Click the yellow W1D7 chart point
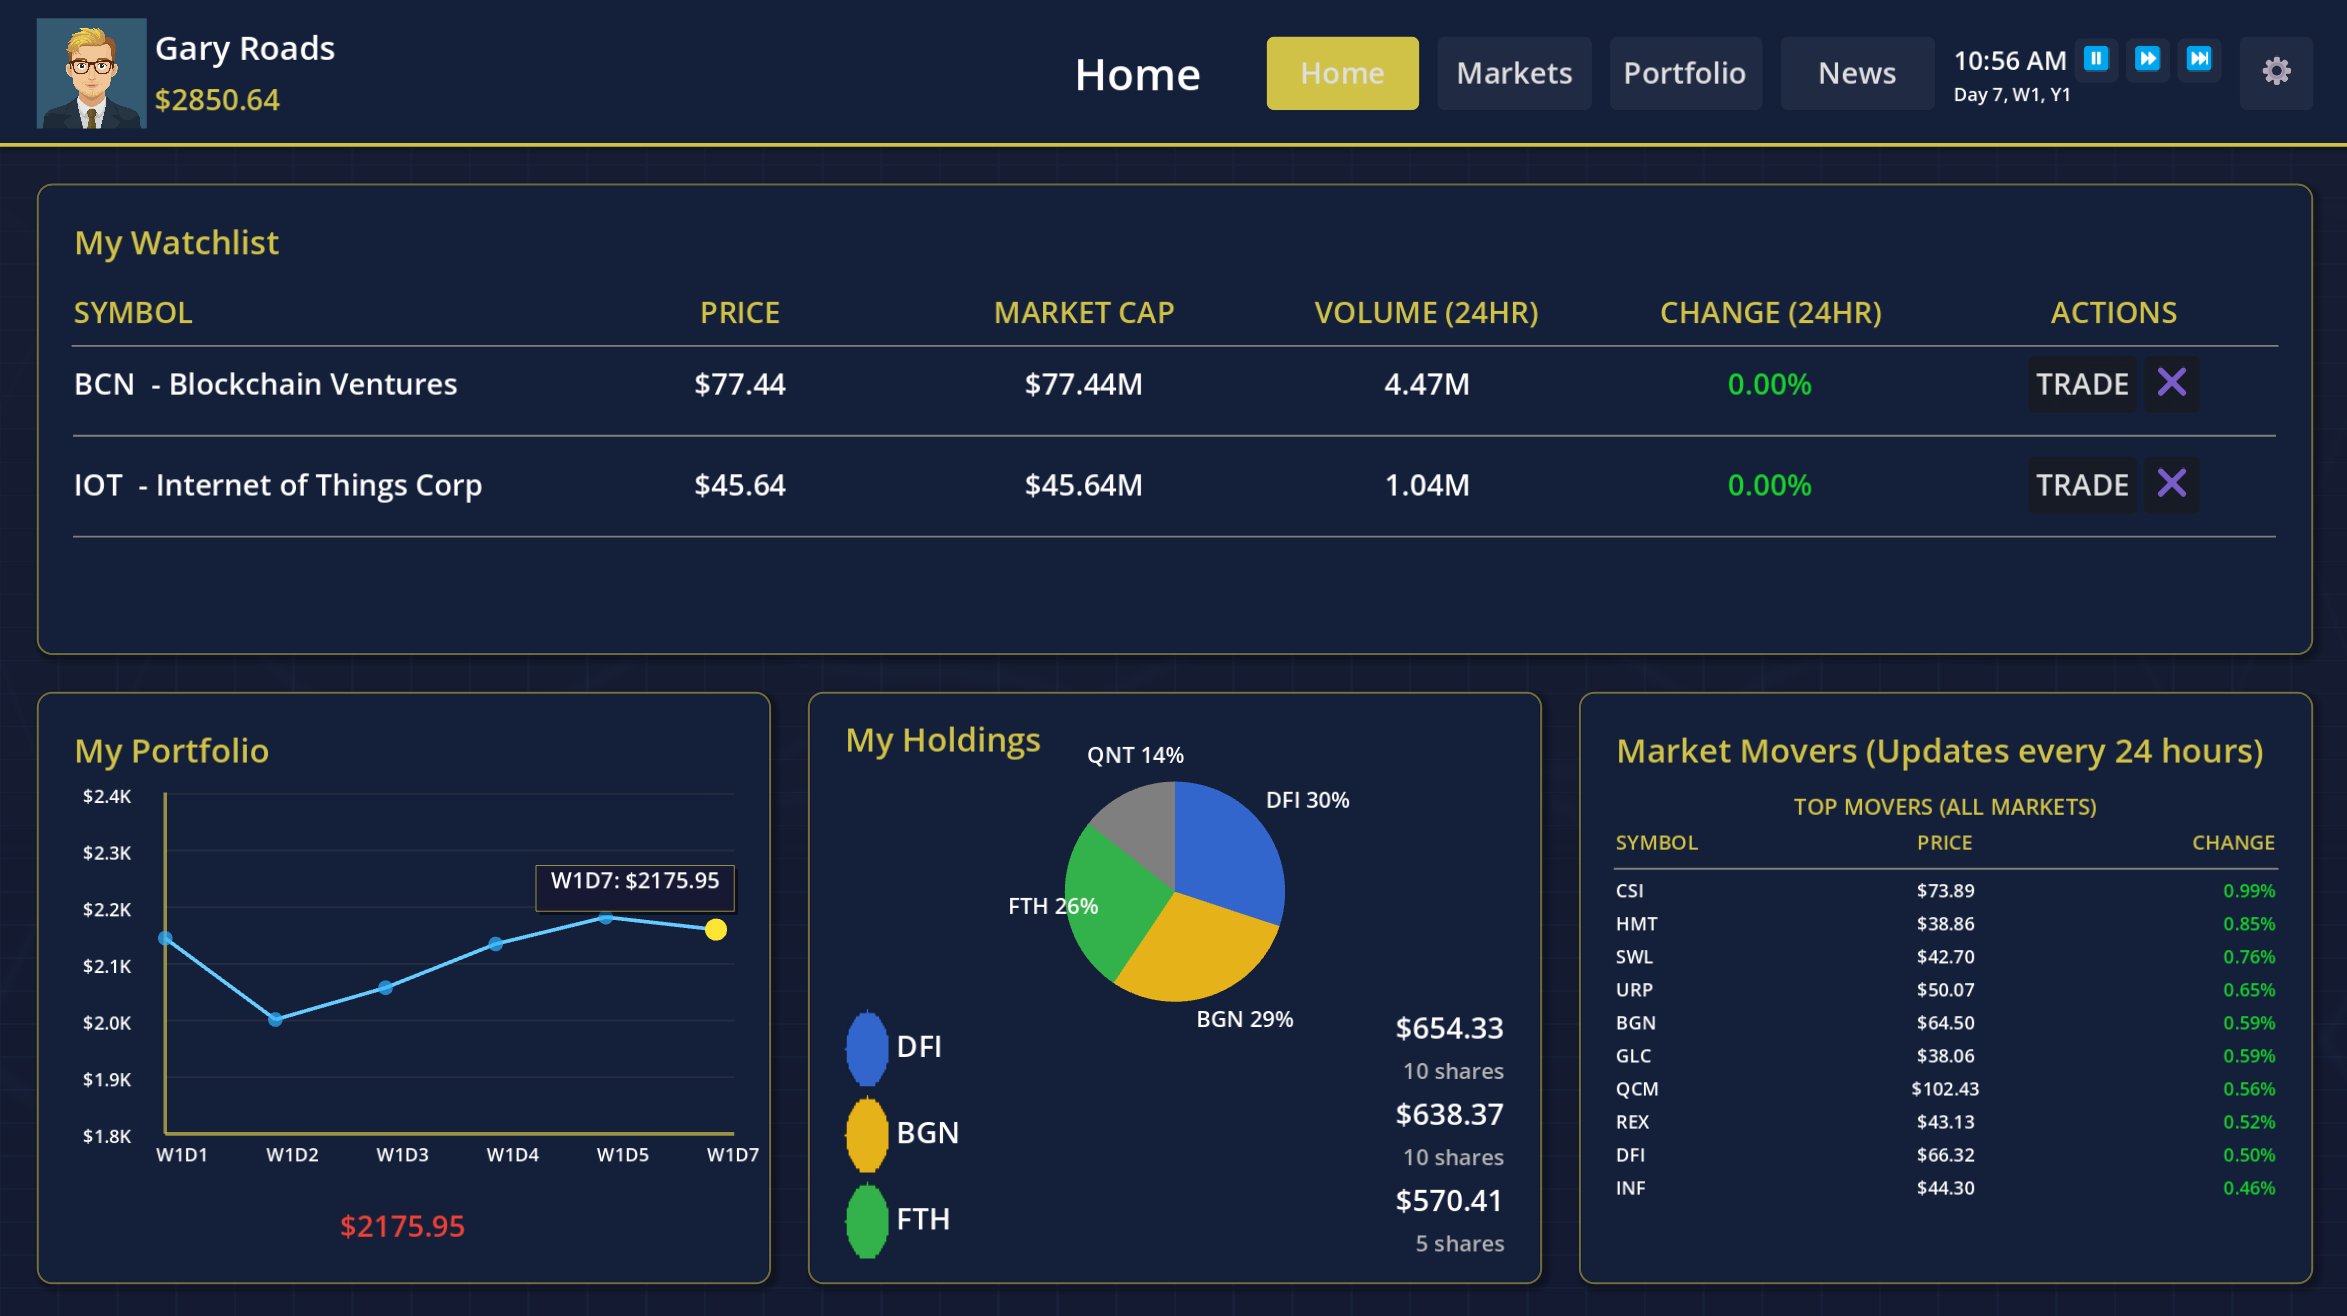Screen dimensions: 2347x1316 [x=716, y=930]
